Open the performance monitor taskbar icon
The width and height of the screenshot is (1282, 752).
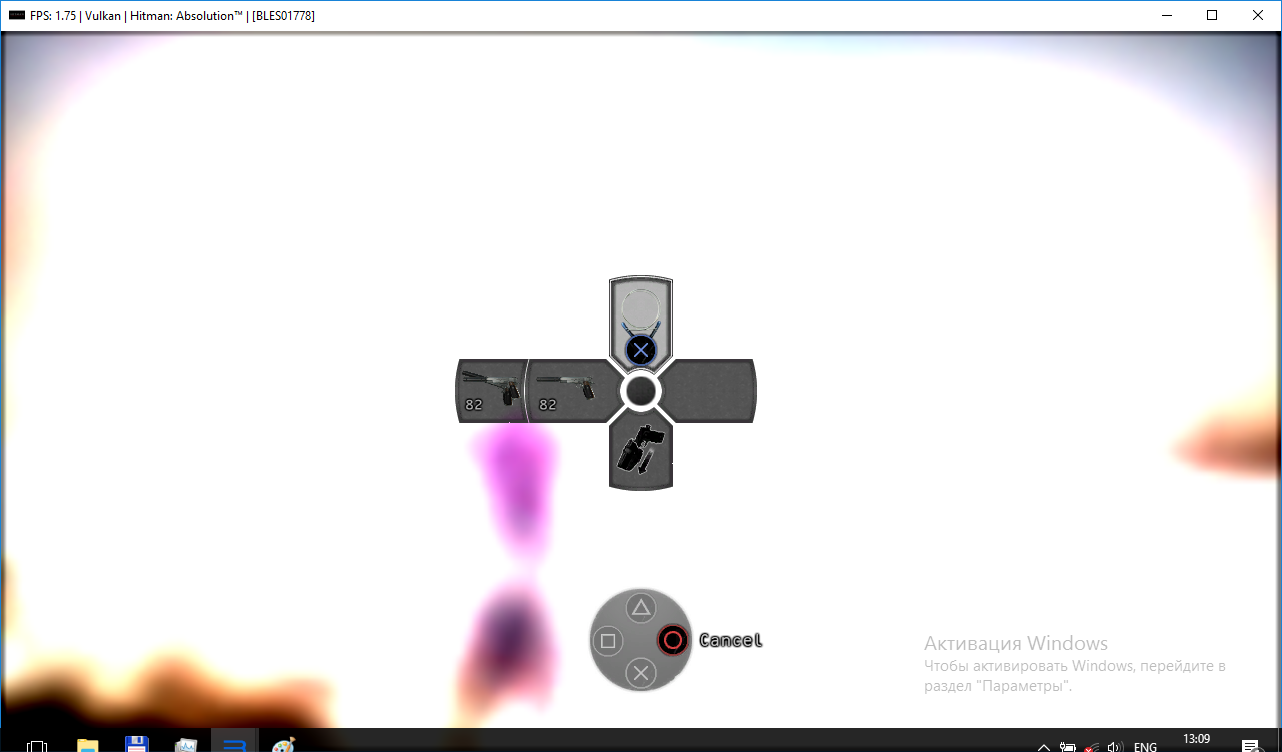(186, 745)
